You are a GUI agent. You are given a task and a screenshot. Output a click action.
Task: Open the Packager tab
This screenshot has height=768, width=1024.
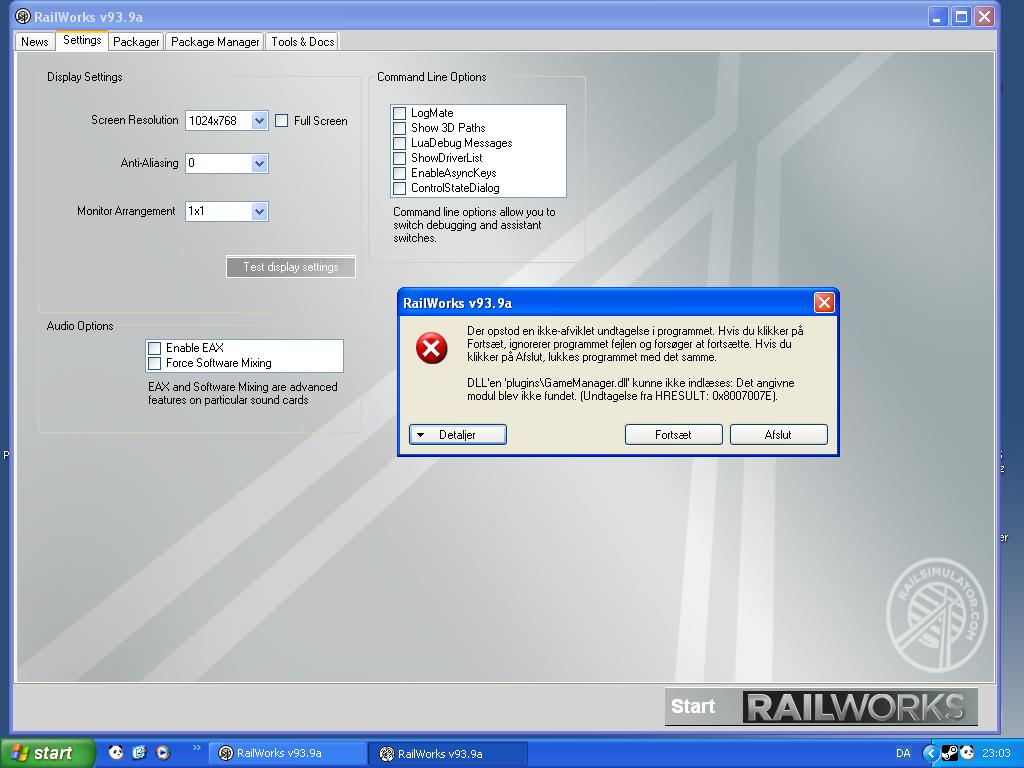[136, 42]
